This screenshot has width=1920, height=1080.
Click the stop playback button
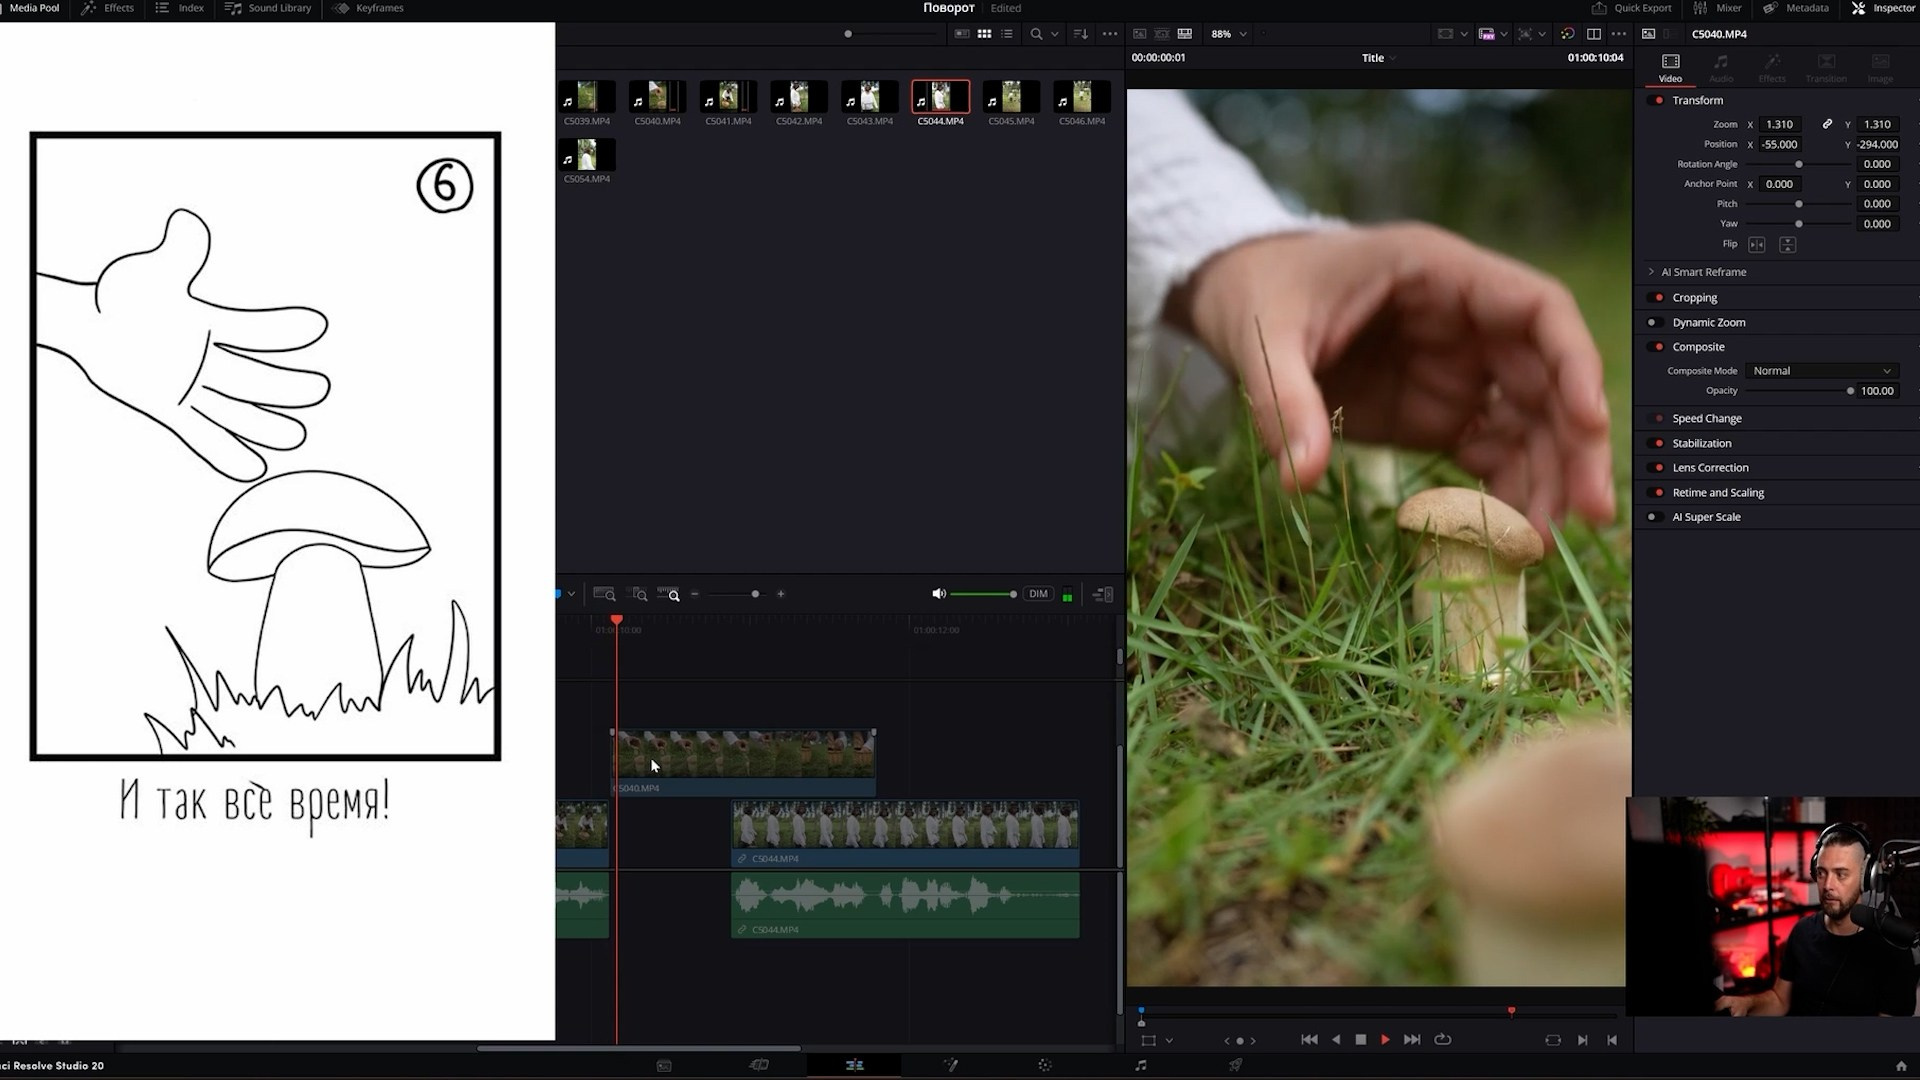(1360, 1040)
